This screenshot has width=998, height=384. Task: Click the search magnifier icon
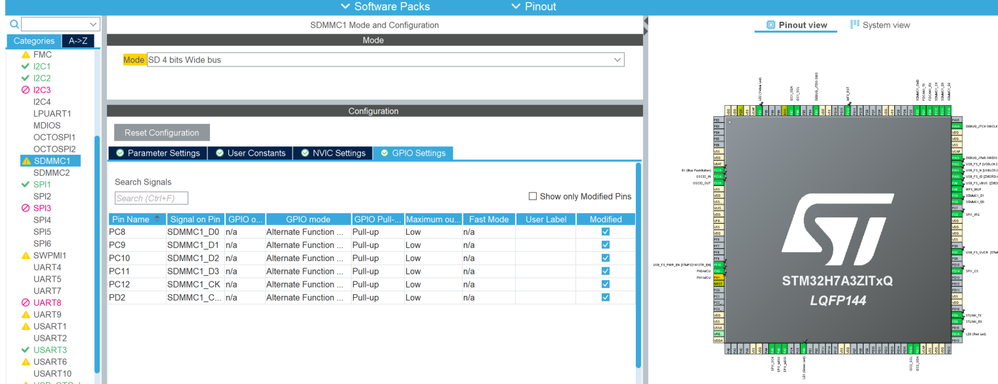[15, 24]
